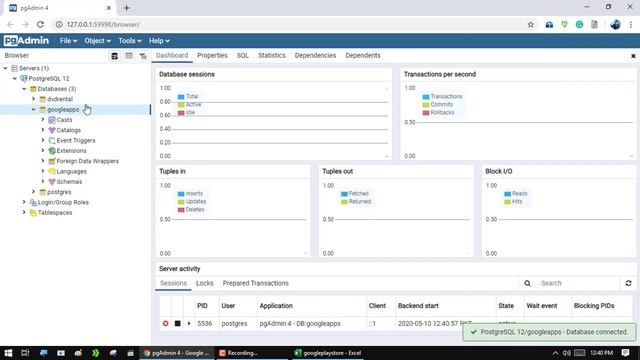Viewport: 640px width, 360px height.
Task: Switch to the Dependents tab
Action: click(363, 56)
